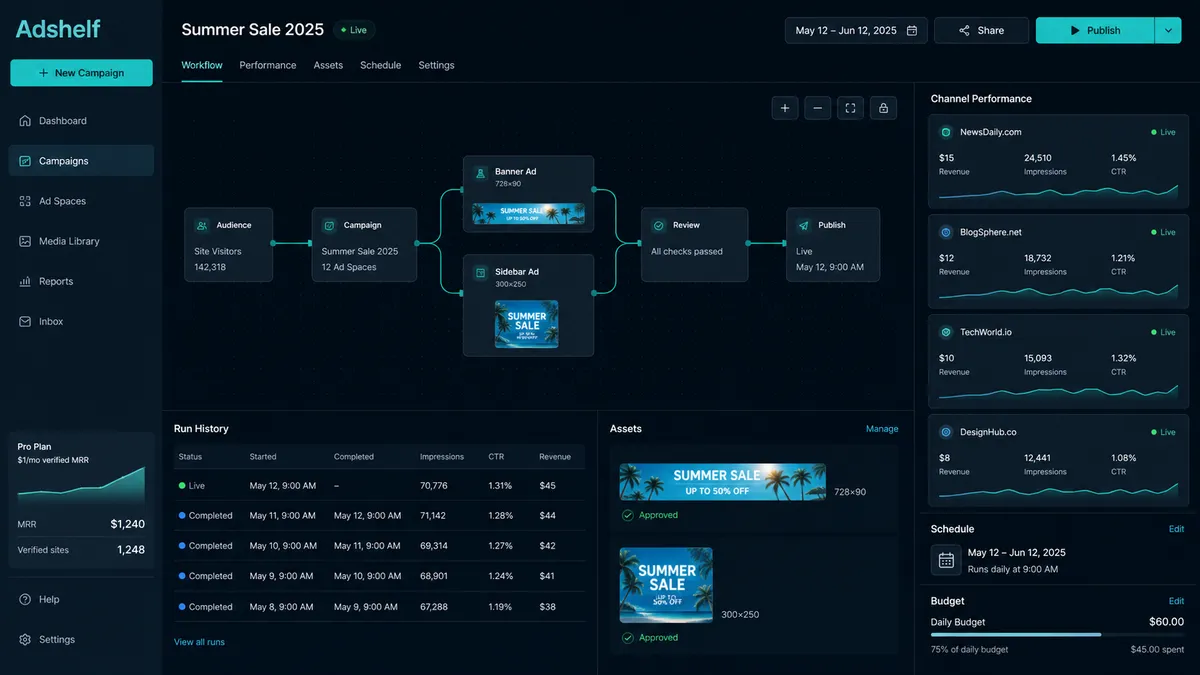Screen dimensions: 1200x675
Task: Select the Live run row status
Action: coord(192,486)
